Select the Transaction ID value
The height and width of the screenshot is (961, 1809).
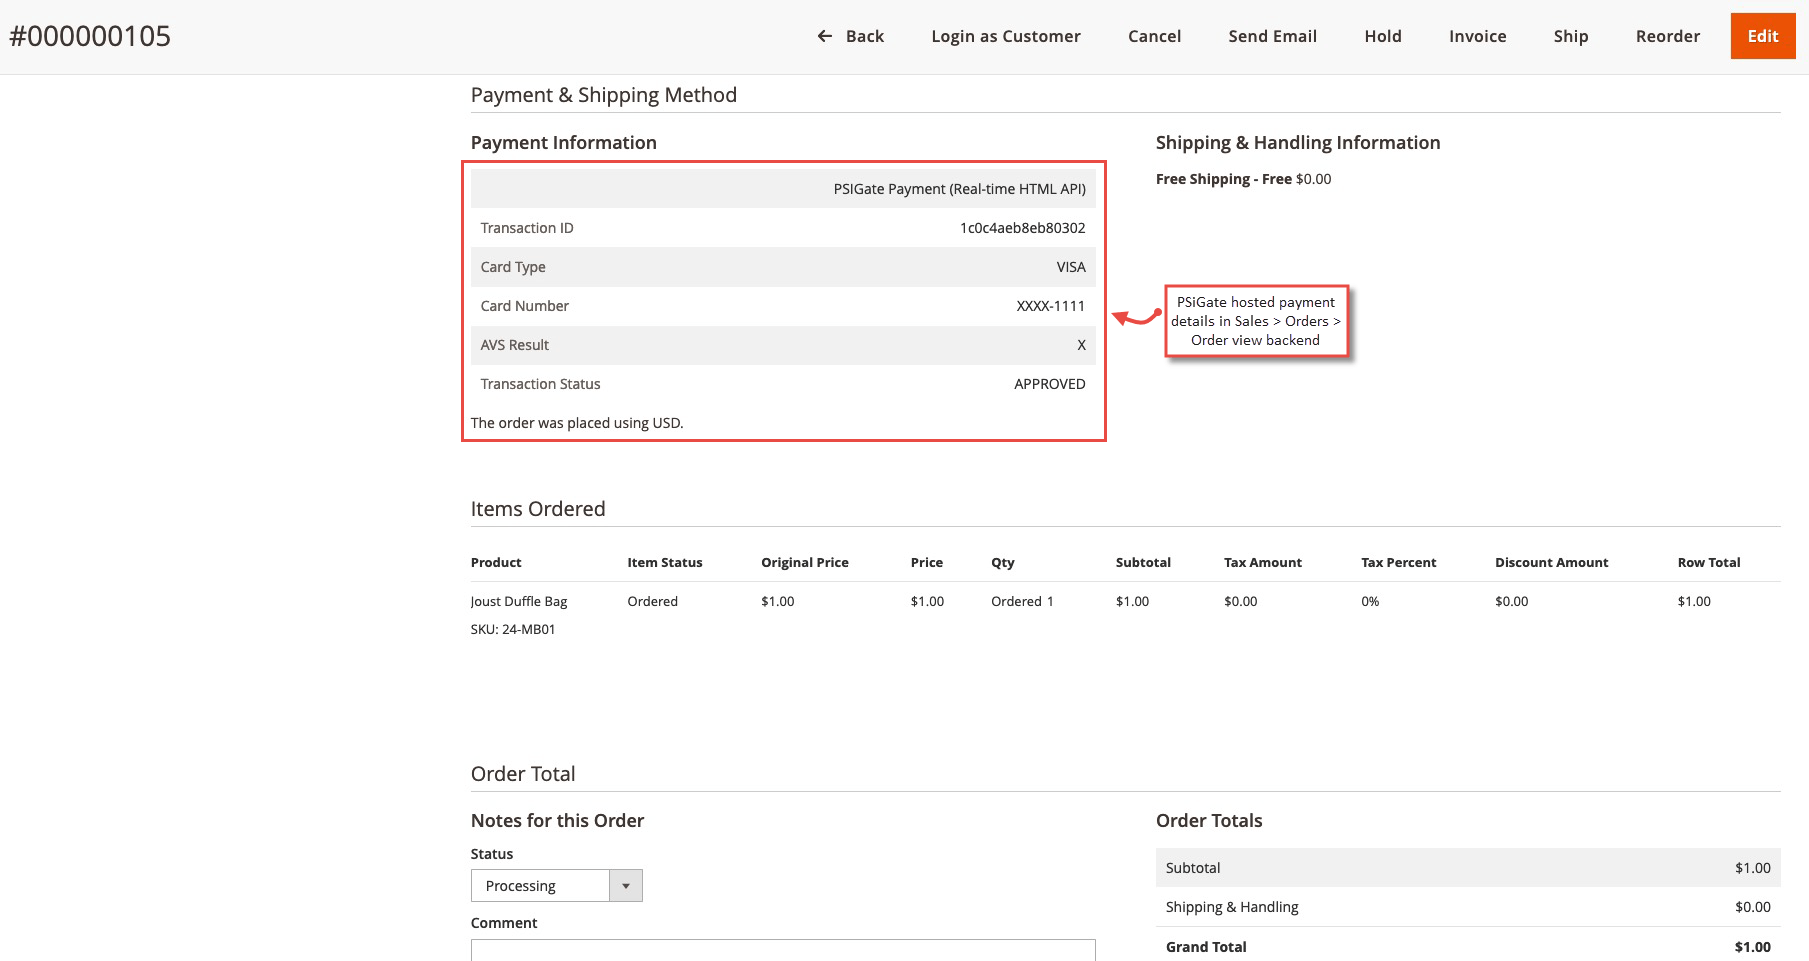click(x=1021, y=227)
